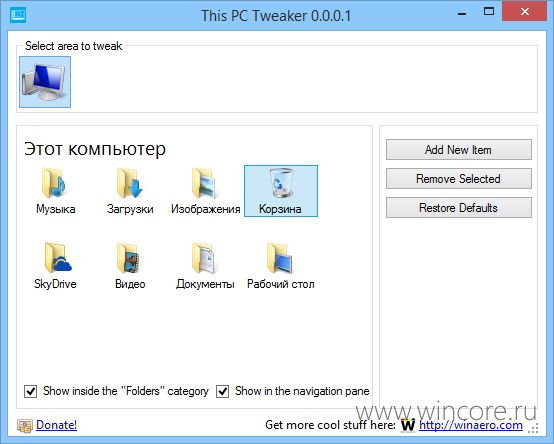Click the donate coins icon

pos(25,426)
